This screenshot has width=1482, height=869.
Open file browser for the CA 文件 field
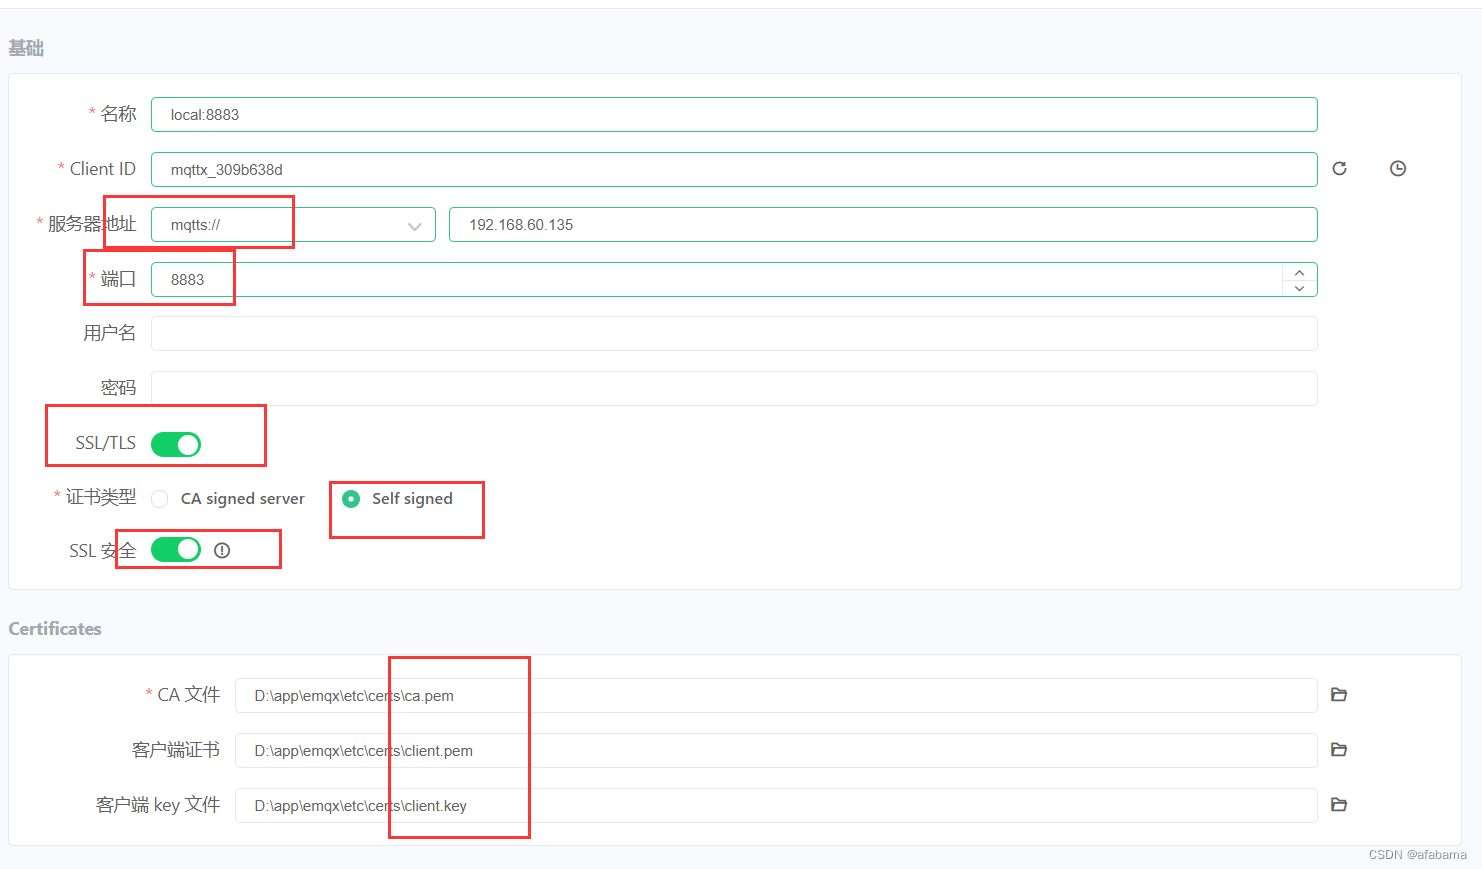coord(1339,694)
